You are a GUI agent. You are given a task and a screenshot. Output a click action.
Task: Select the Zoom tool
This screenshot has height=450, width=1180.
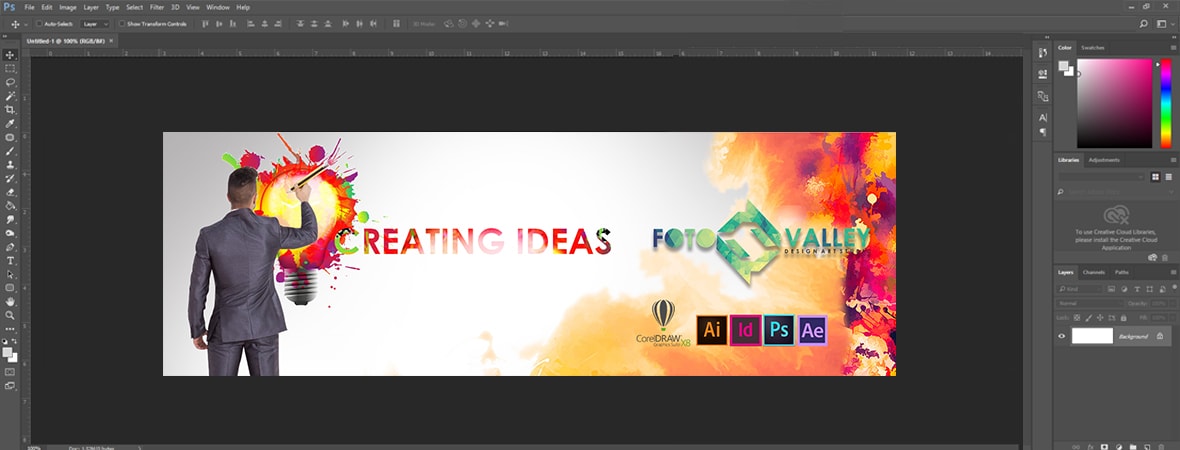click(11, 315)
